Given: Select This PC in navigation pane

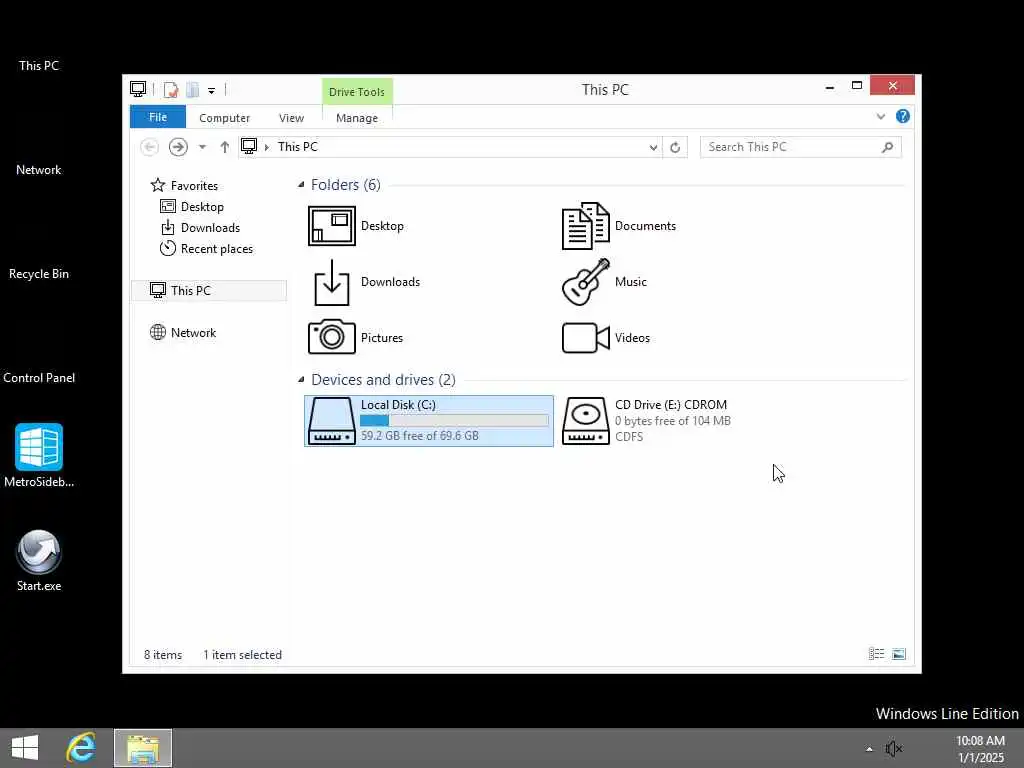Looking at the screenshot, I should point(209,291).
